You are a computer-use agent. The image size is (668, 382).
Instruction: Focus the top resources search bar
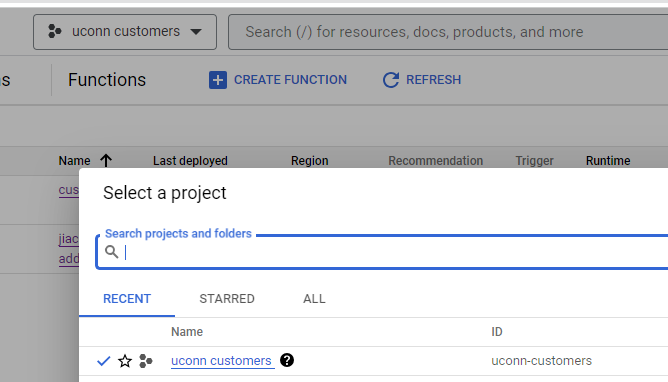(x=448, y=32)
